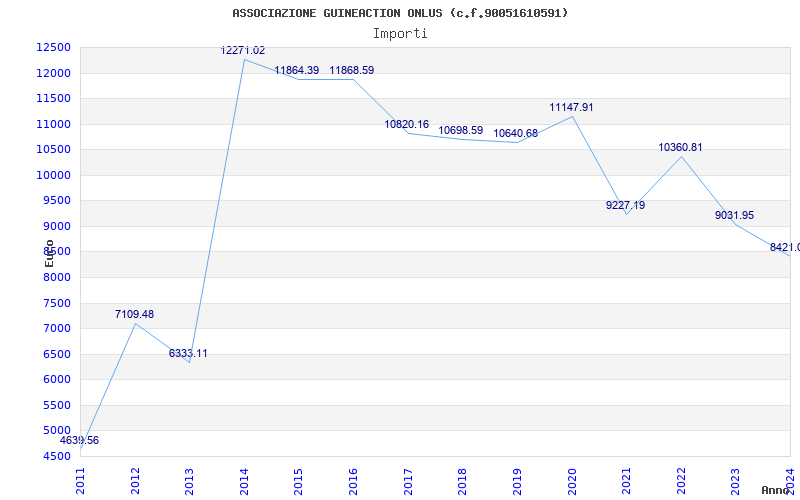The image size is (800, 500).
Task: Select data label 9227.19
Action: click(626, 206)
